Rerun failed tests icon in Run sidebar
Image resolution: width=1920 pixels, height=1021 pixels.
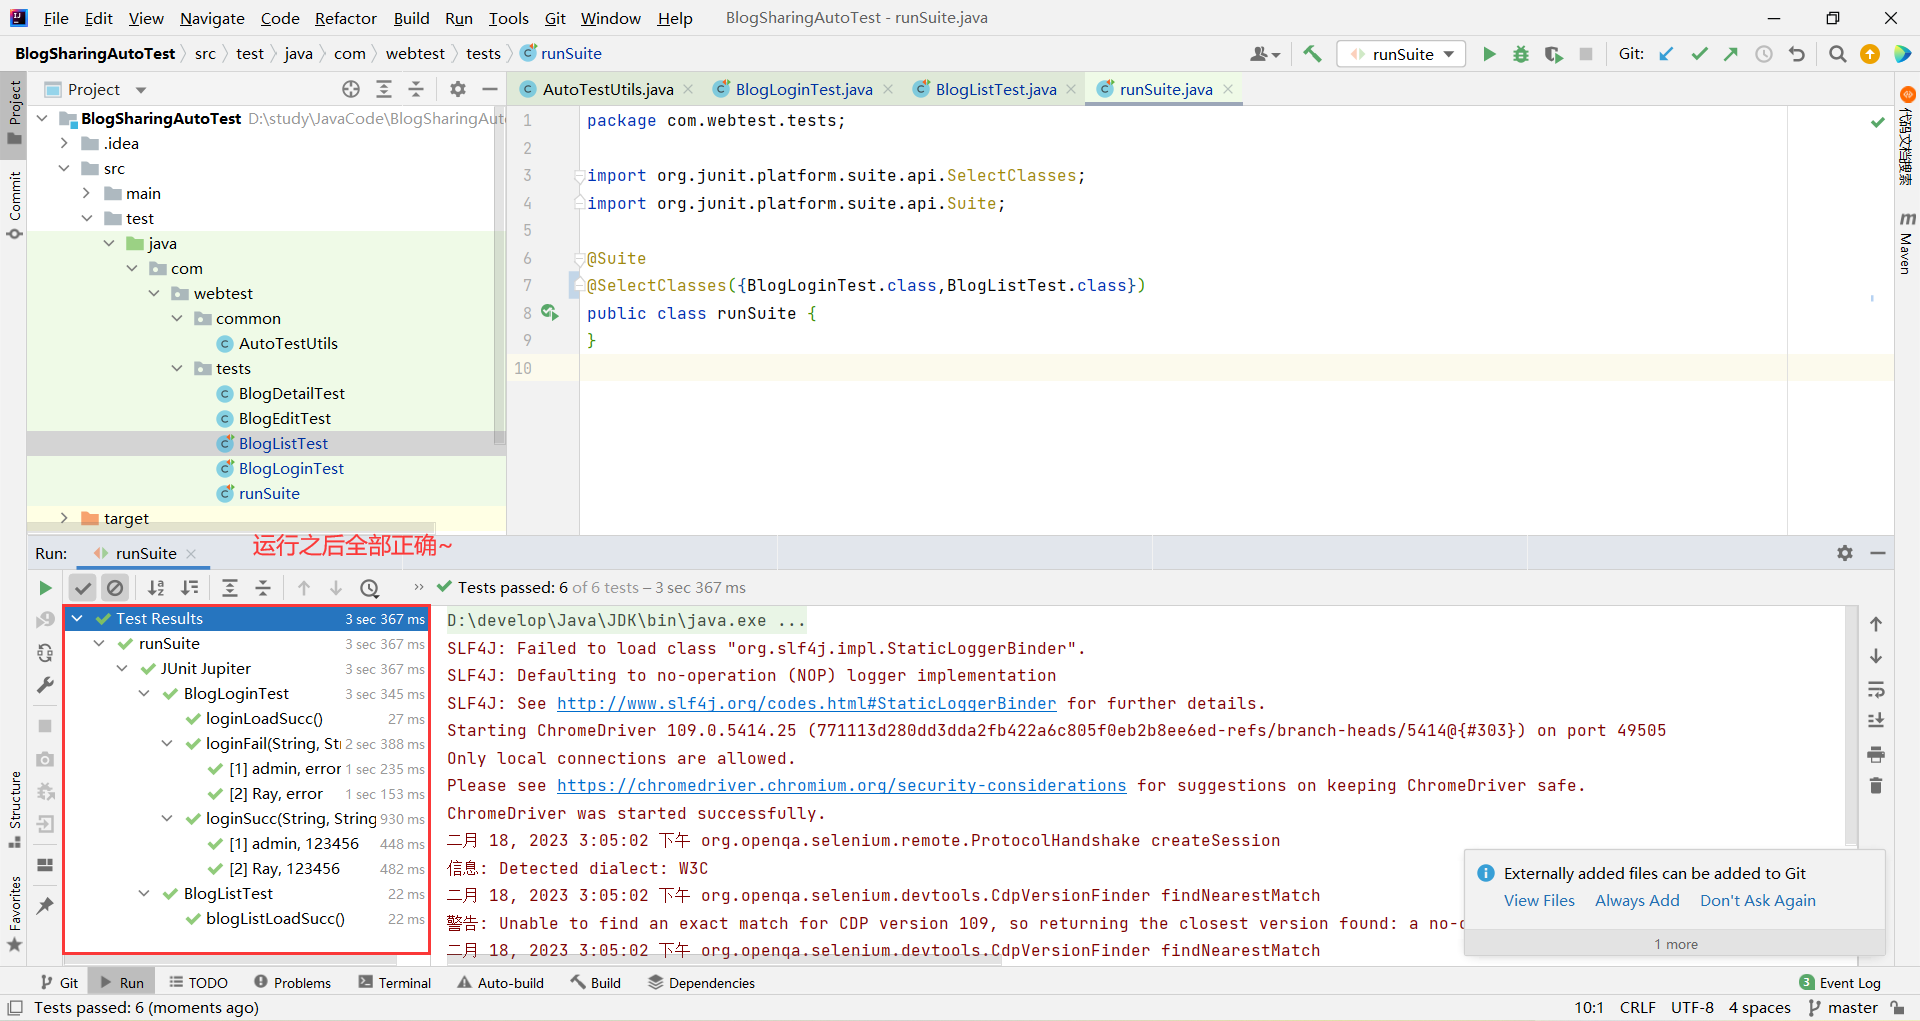[x=45, y=621]
